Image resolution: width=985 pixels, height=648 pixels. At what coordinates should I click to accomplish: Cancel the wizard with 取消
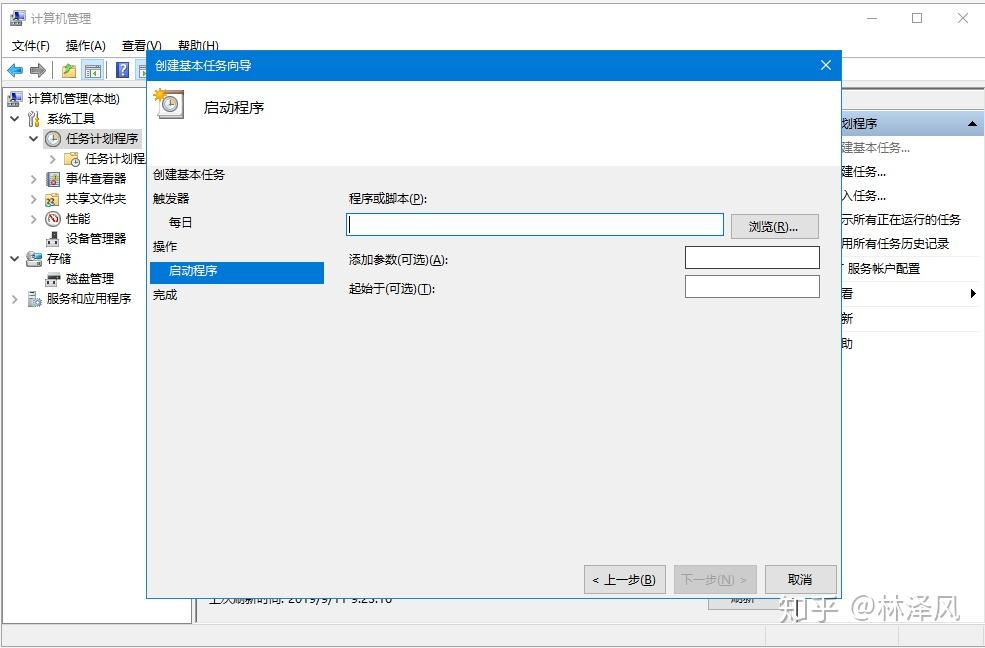(800, 580)
